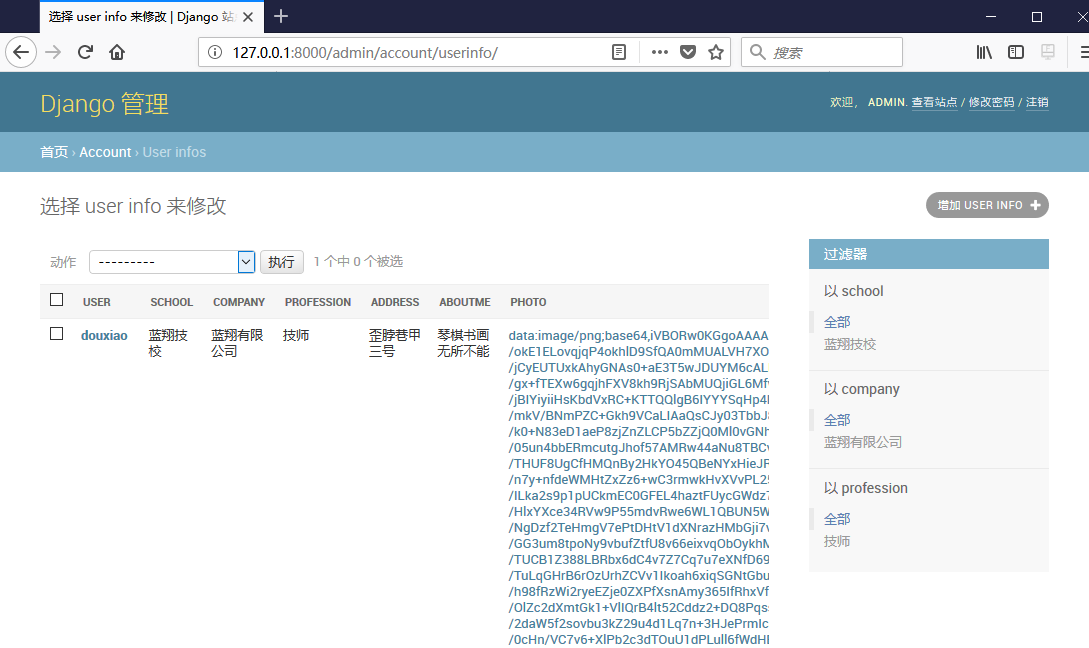1089x648 pixels.
Task: Open page actions three-dot menu
Action: click(x=660, y=52)
